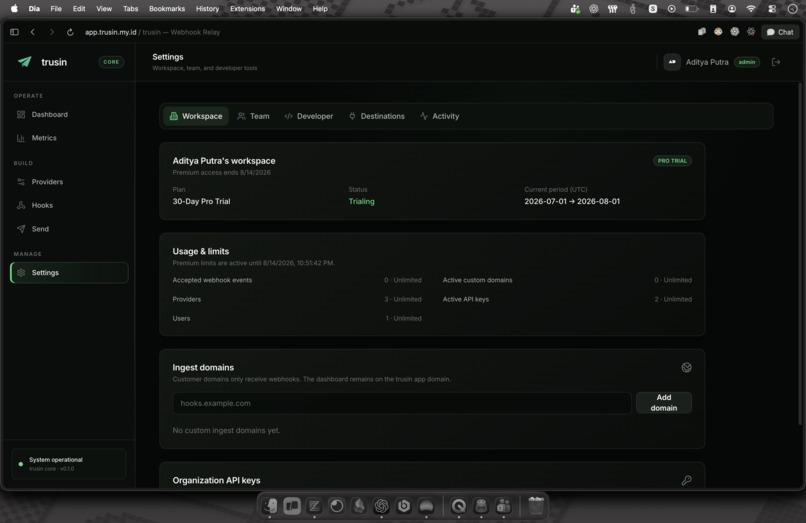Click the Trialing status text

pyautogui.click(x=361, y=202)
